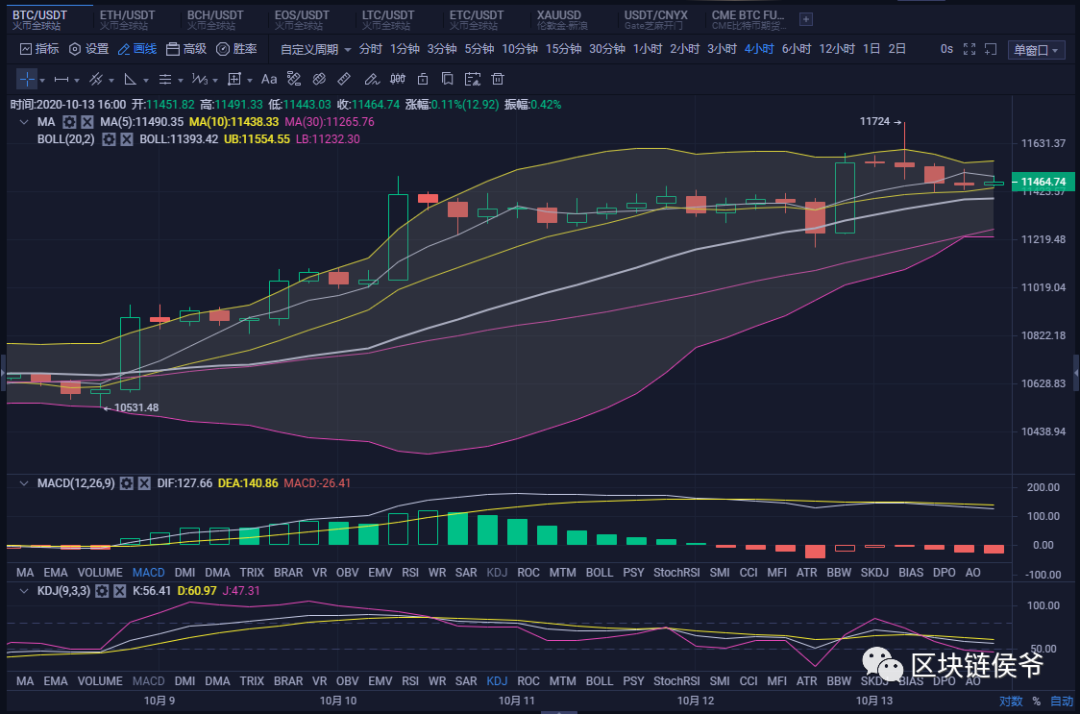Select the crosshair cursor drawing tool
The height and width of the screenshot is (714, 1080).
tap(27, 79)
